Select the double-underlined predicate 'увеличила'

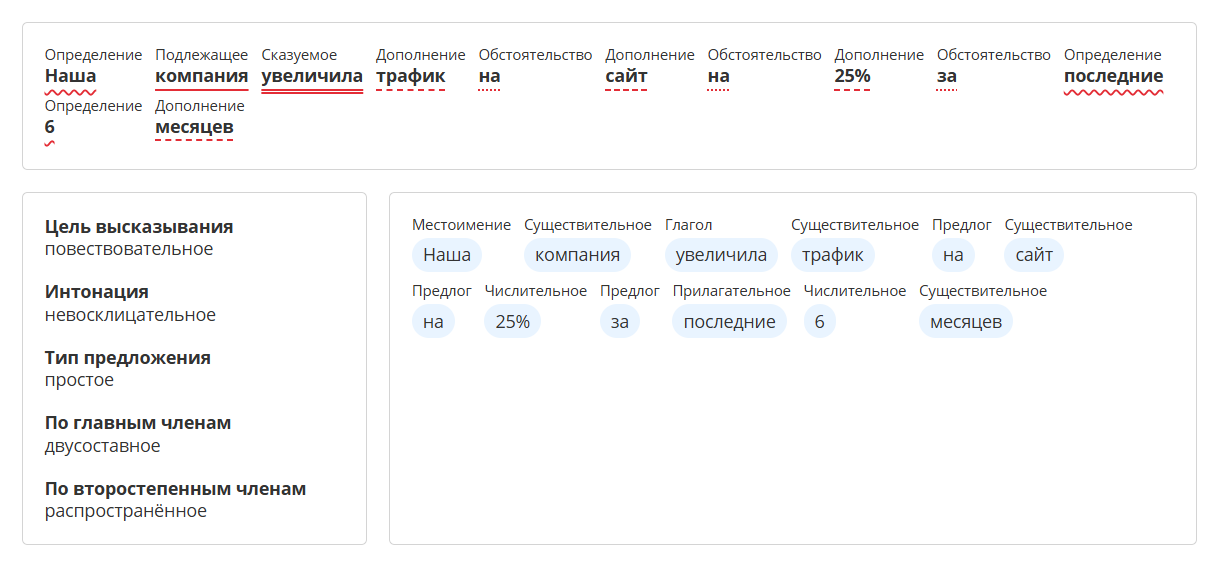pos(312,76)
